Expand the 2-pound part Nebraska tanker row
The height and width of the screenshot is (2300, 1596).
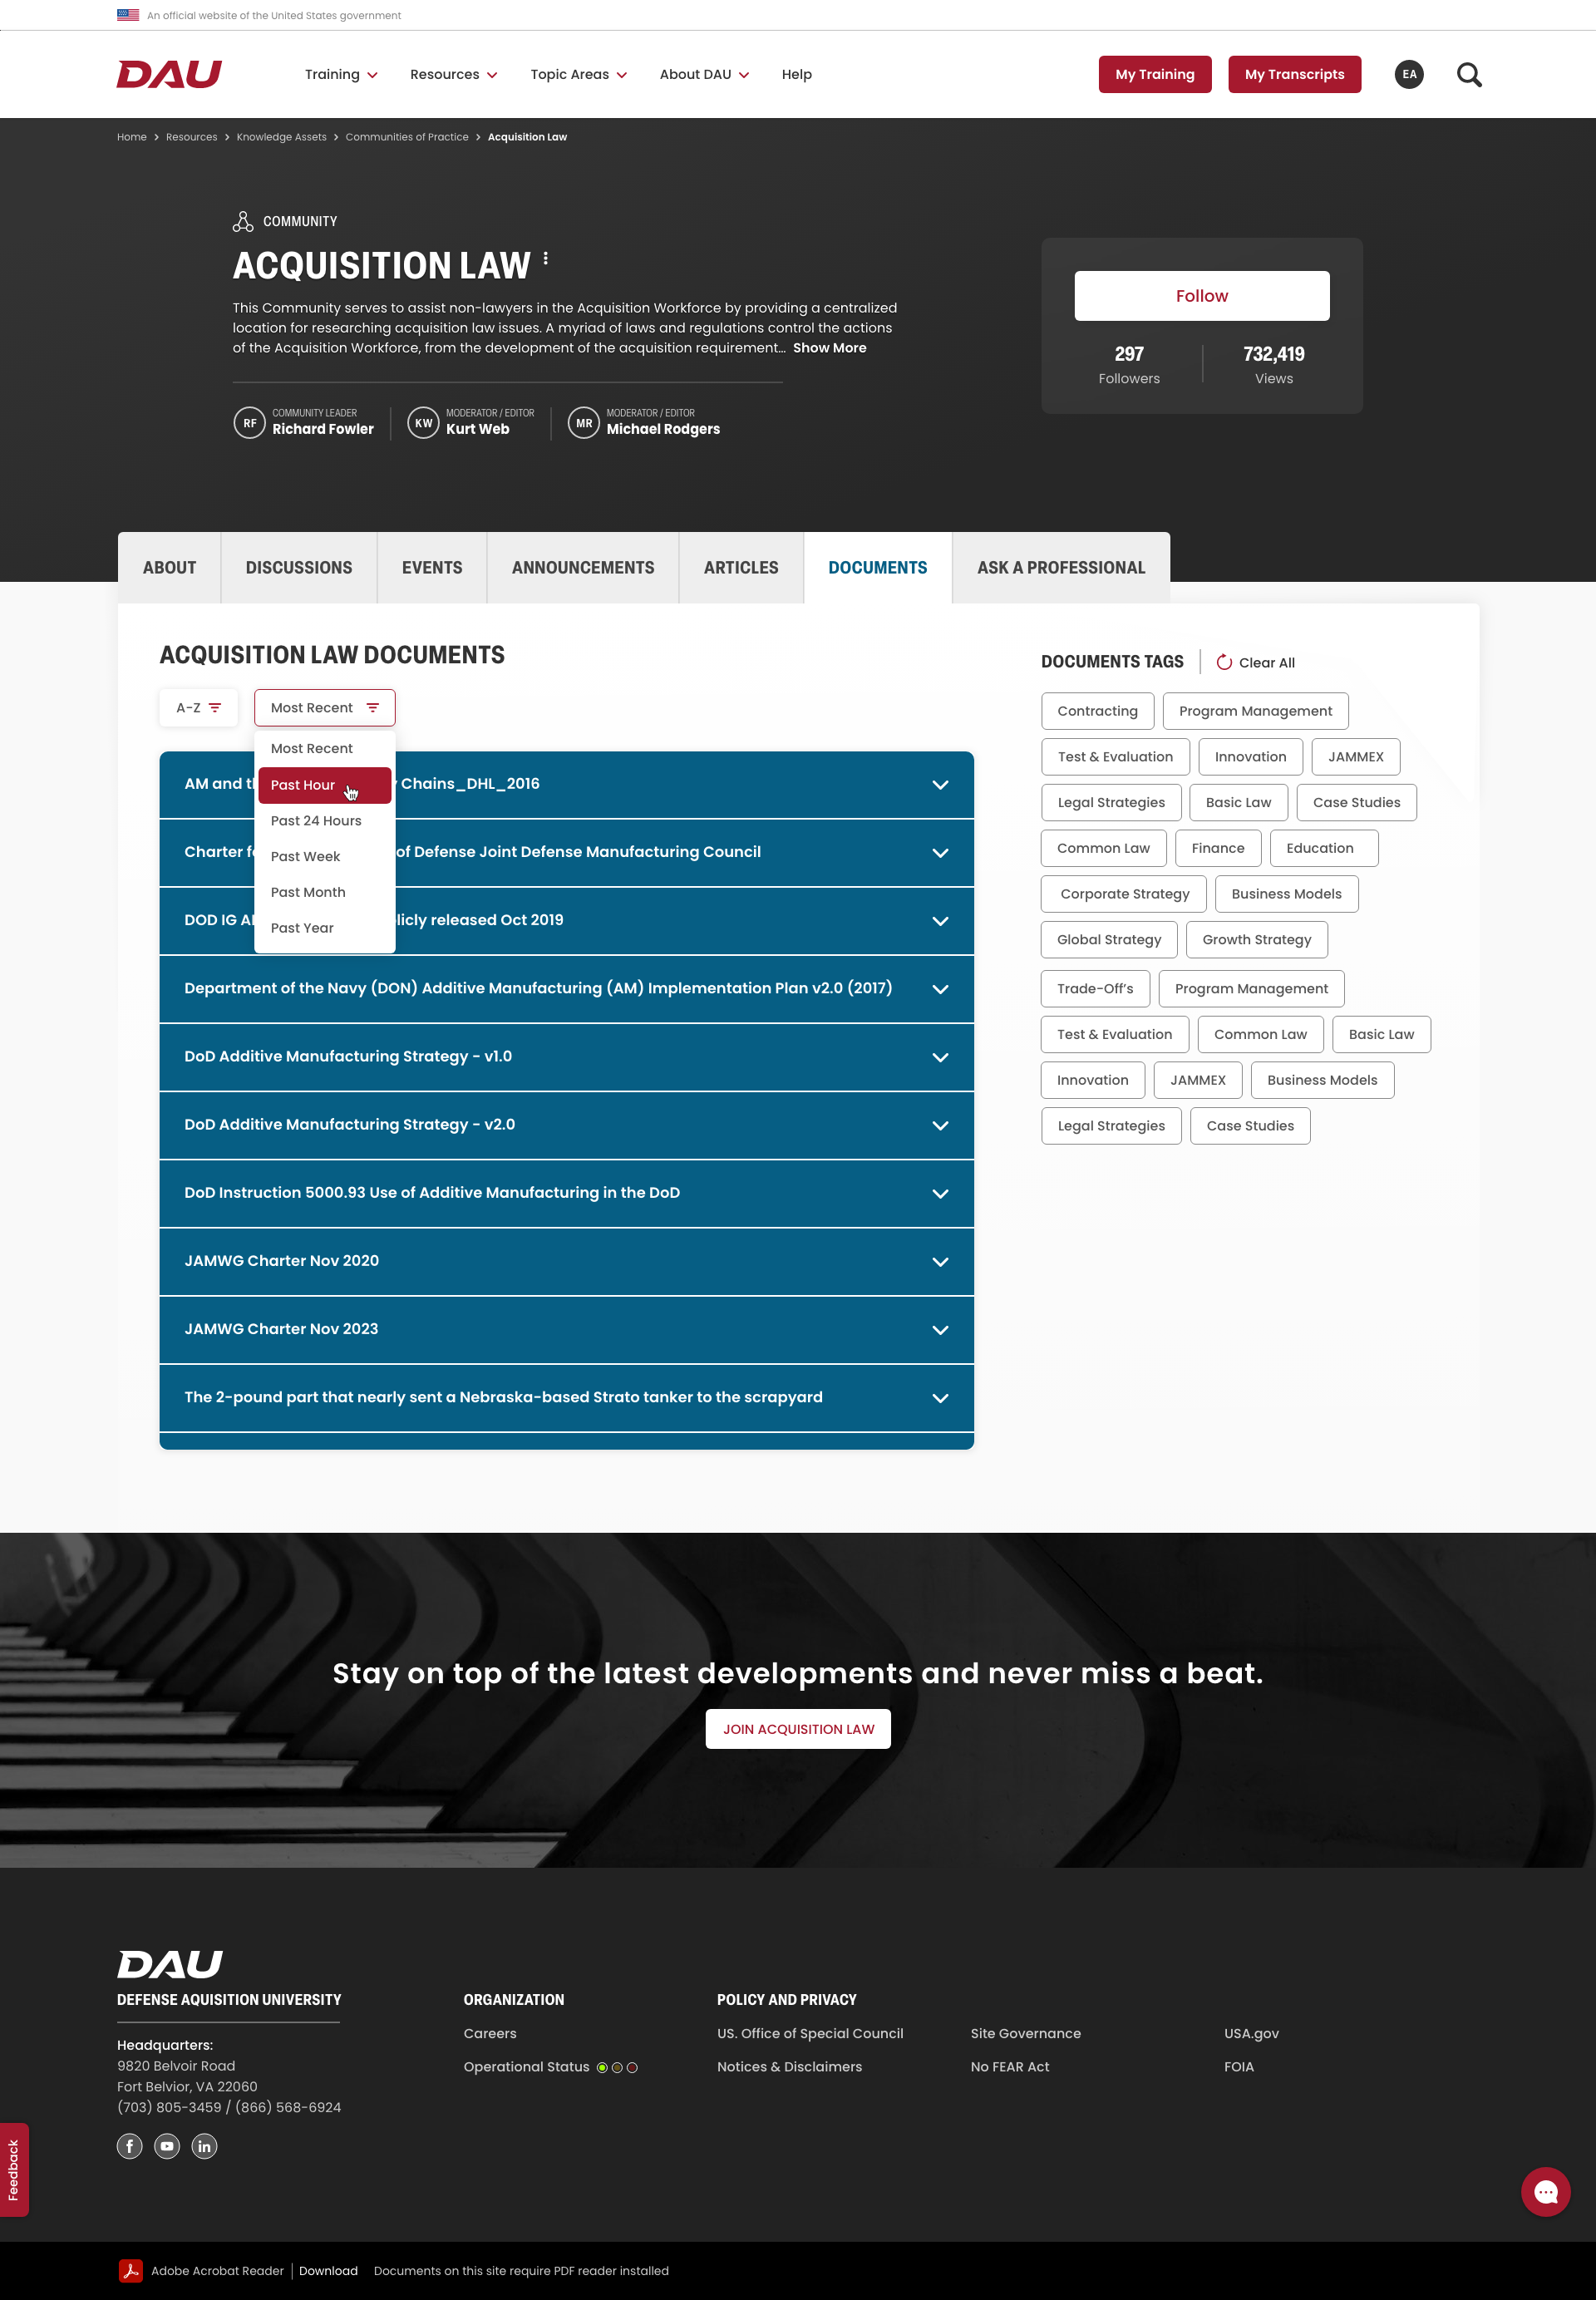[x=566, y=1397]
